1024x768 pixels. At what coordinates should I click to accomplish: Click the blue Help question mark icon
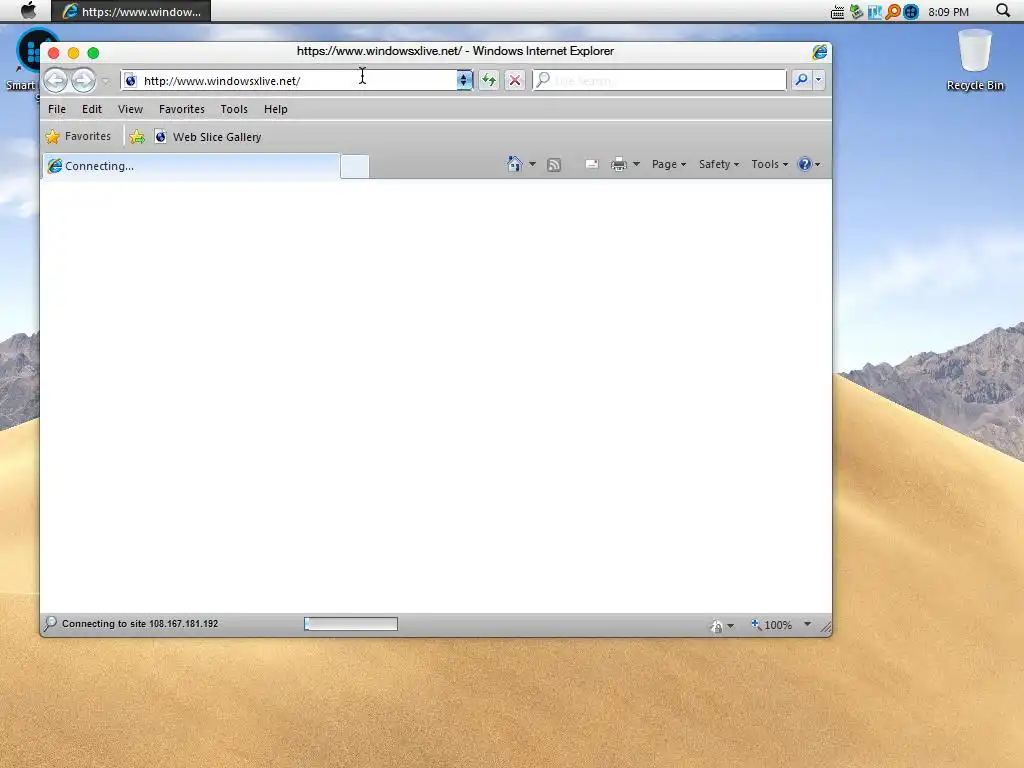805,164
